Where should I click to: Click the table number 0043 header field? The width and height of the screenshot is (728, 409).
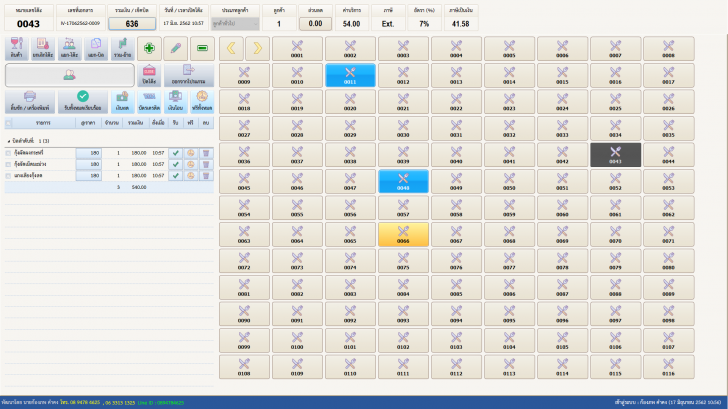pos(28,24)
